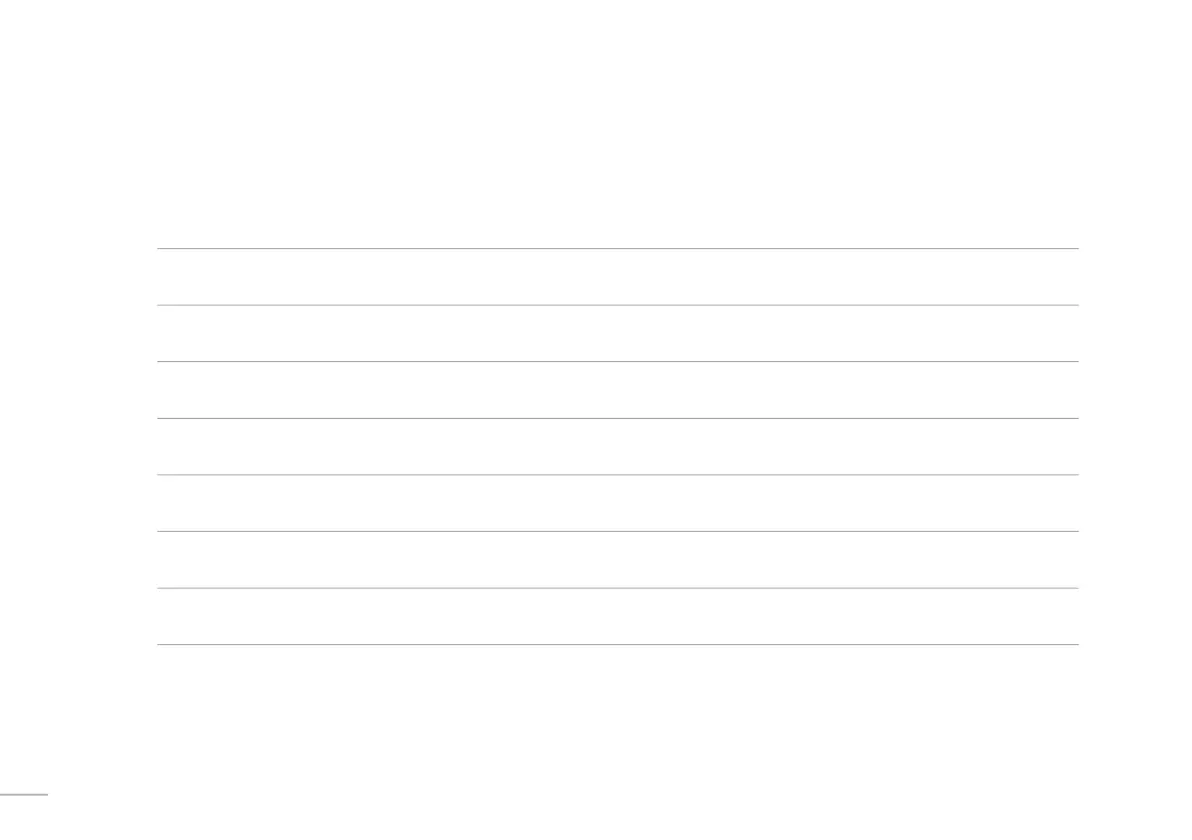Click the first empty row of the table
Viewport: 1192px width, 840px height.
tap(617, 277)
